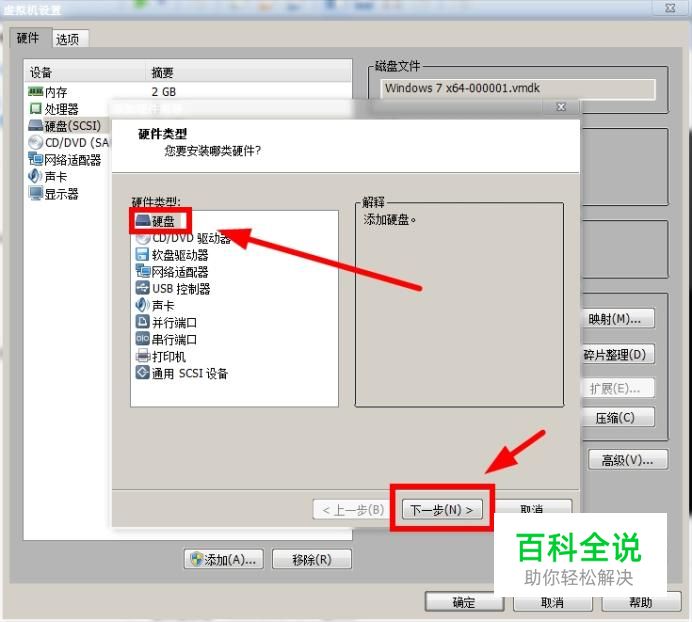The width and height of the screenshot is (692, 622).
Task: Close the add hardware wizard dialog
Action: point(560,107)
